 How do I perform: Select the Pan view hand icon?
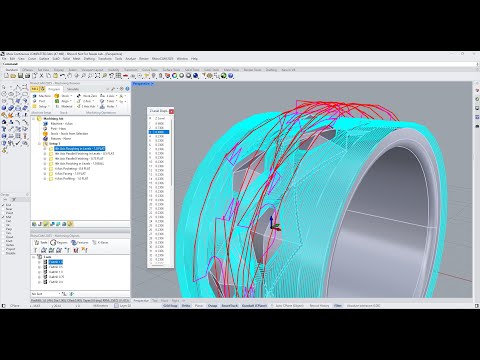[69, 76]
